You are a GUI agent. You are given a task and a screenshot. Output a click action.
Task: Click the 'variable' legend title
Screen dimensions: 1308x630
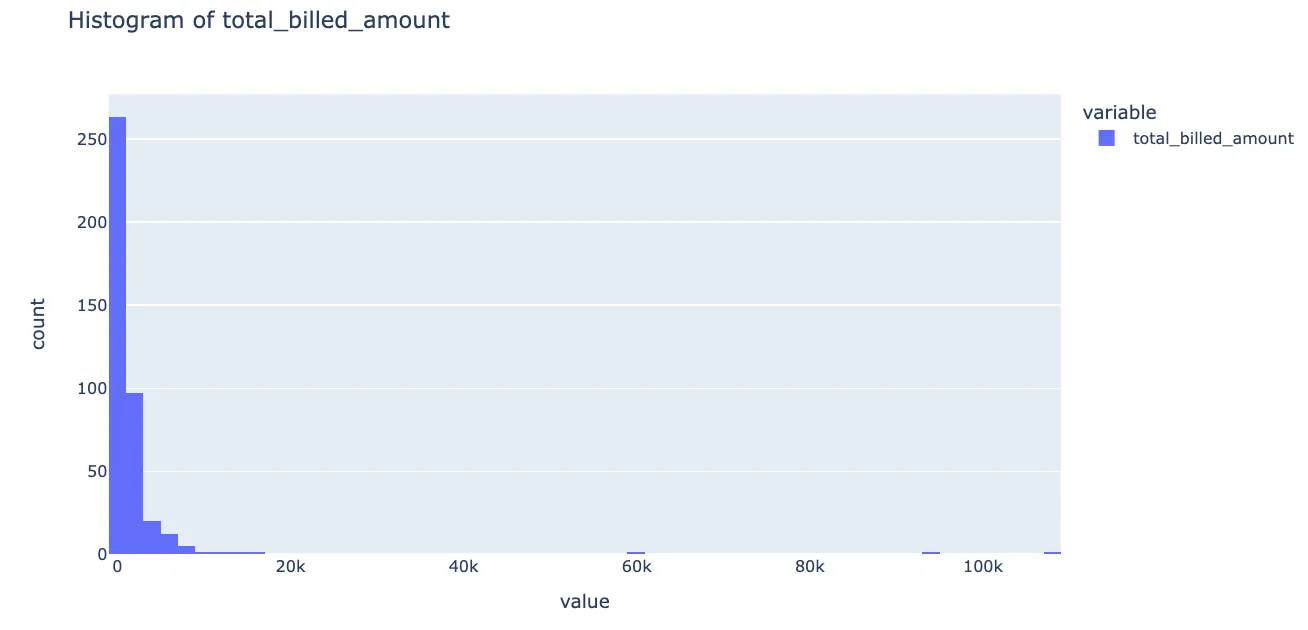(x=1119, y=113)
